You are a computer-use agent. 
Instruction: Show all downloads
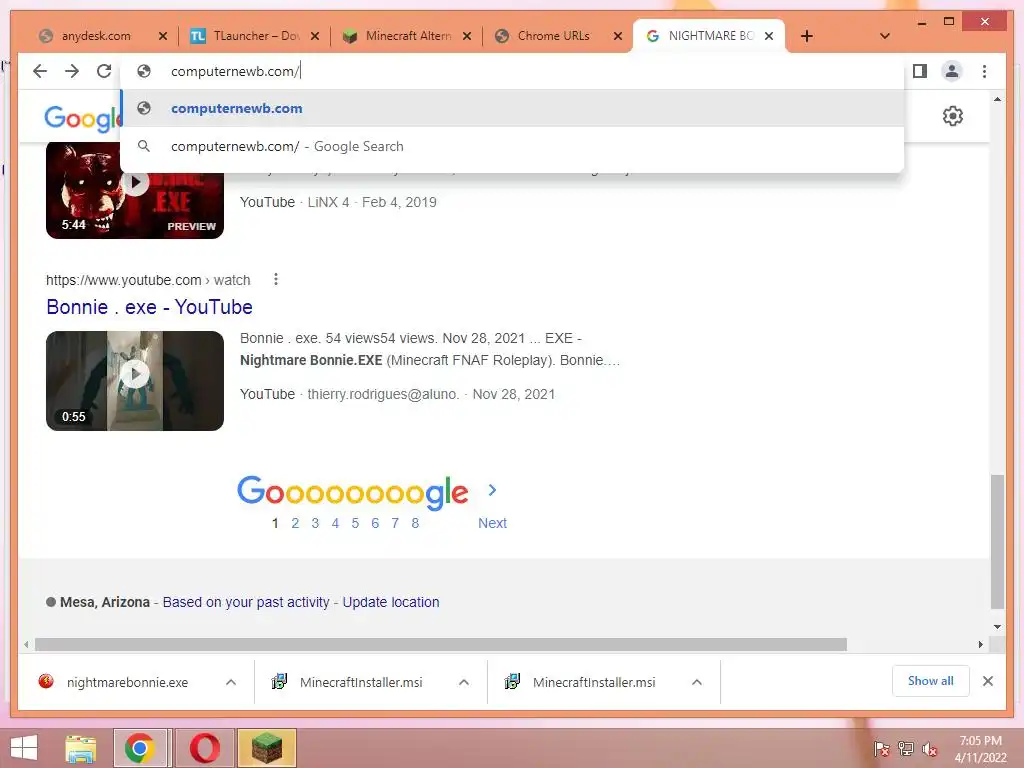pyautogui.click(x=931, y=681)
